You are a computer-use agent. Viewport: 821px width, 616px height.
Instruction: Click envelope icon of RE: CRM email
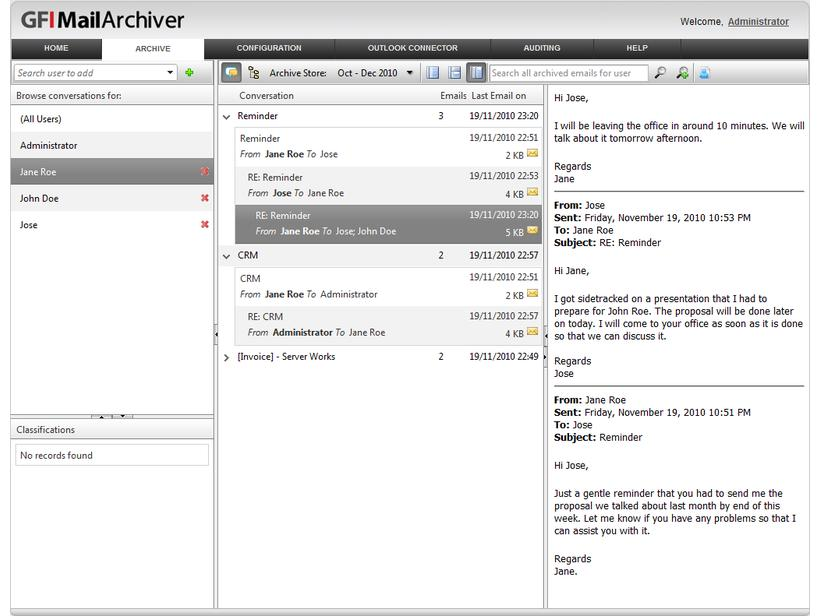pyautogui.click(x=532, y=332)
